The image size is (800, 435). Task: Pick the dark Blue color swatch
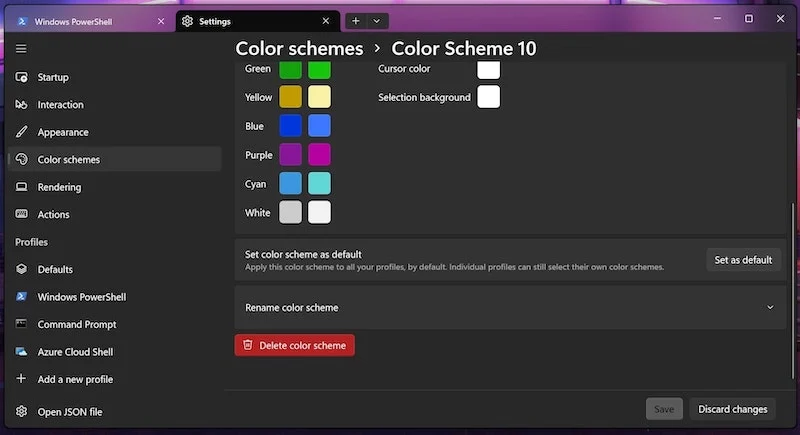coord(290,126)
